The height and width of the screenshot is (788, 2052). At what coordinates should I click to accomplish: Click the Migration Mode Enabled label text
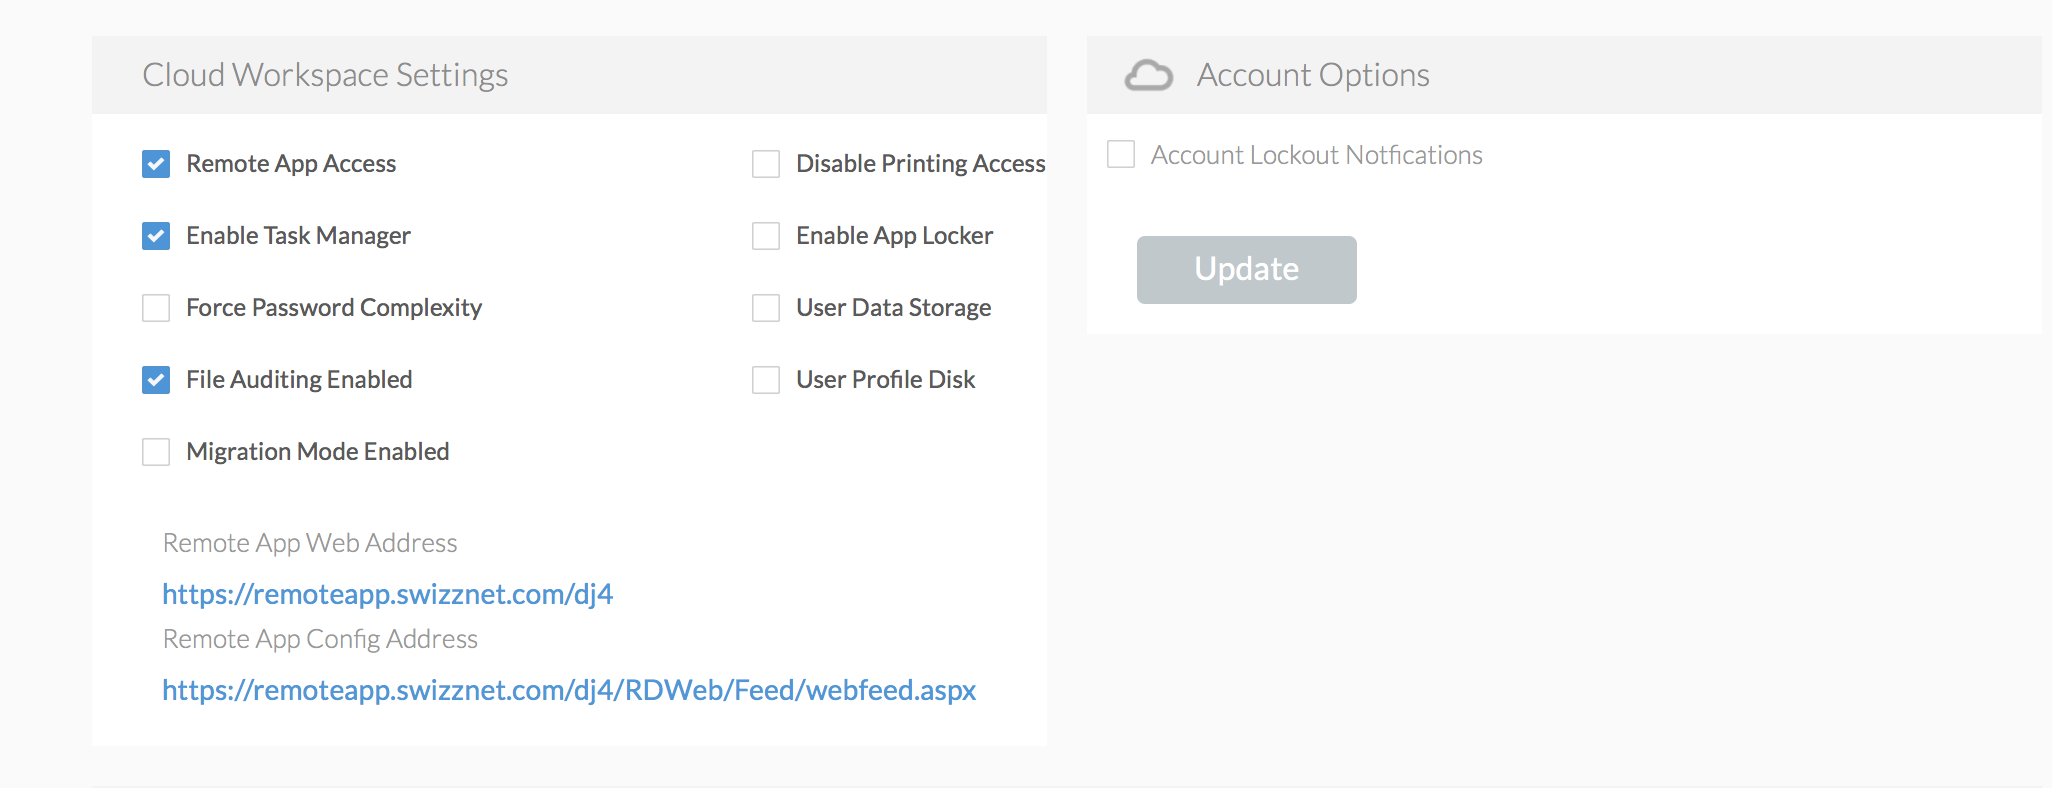click(x=318, y=452)
